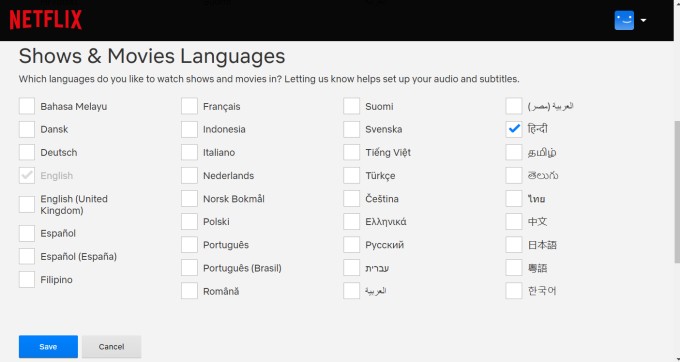Click the Français label text

tap(222, 107)
